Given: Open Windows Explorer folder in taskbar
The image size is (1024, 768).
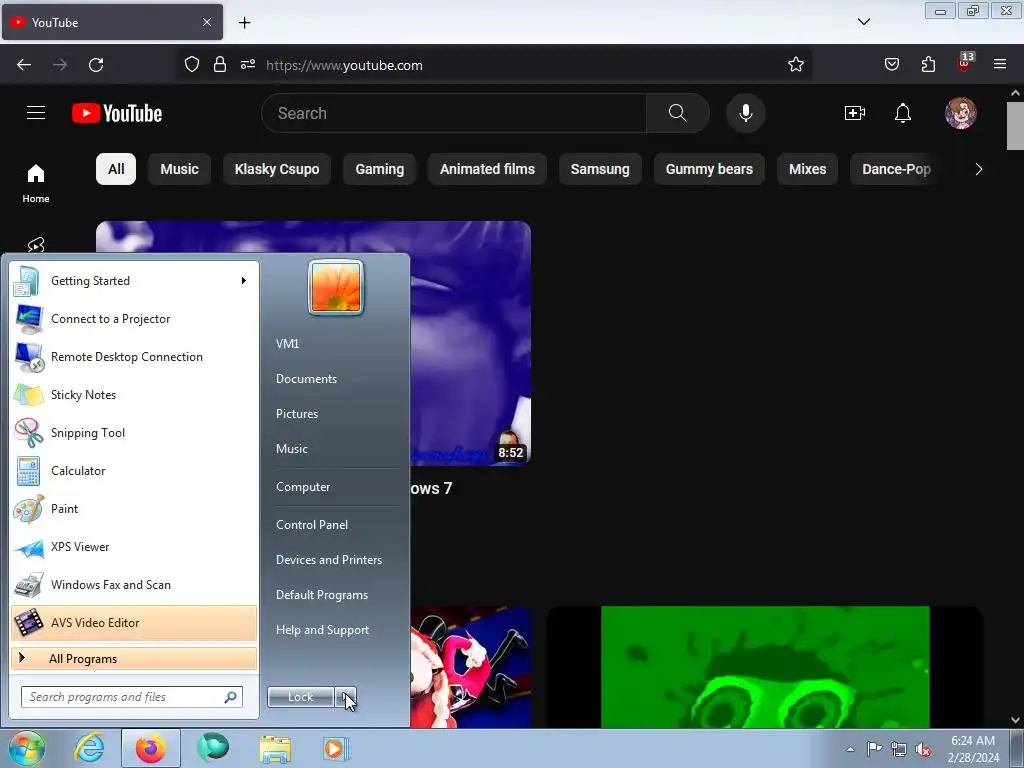Looking at the screenshot, I should click(275, 748).
